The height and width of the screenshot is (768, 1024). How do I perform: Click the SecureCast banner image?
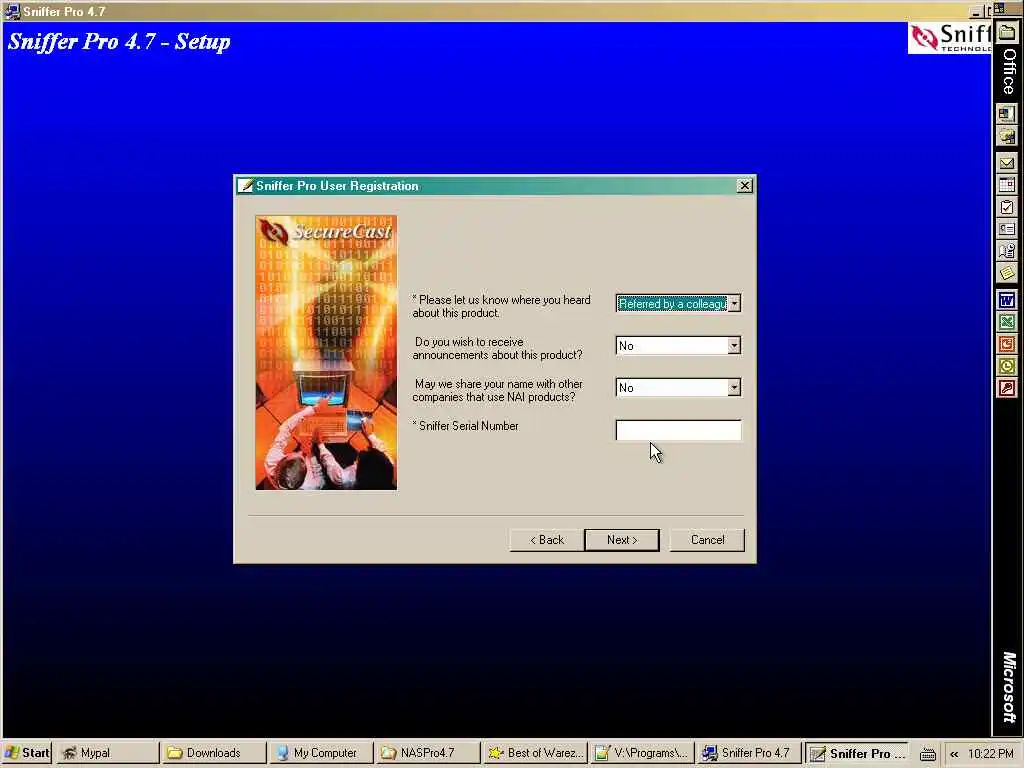[327, 353]
